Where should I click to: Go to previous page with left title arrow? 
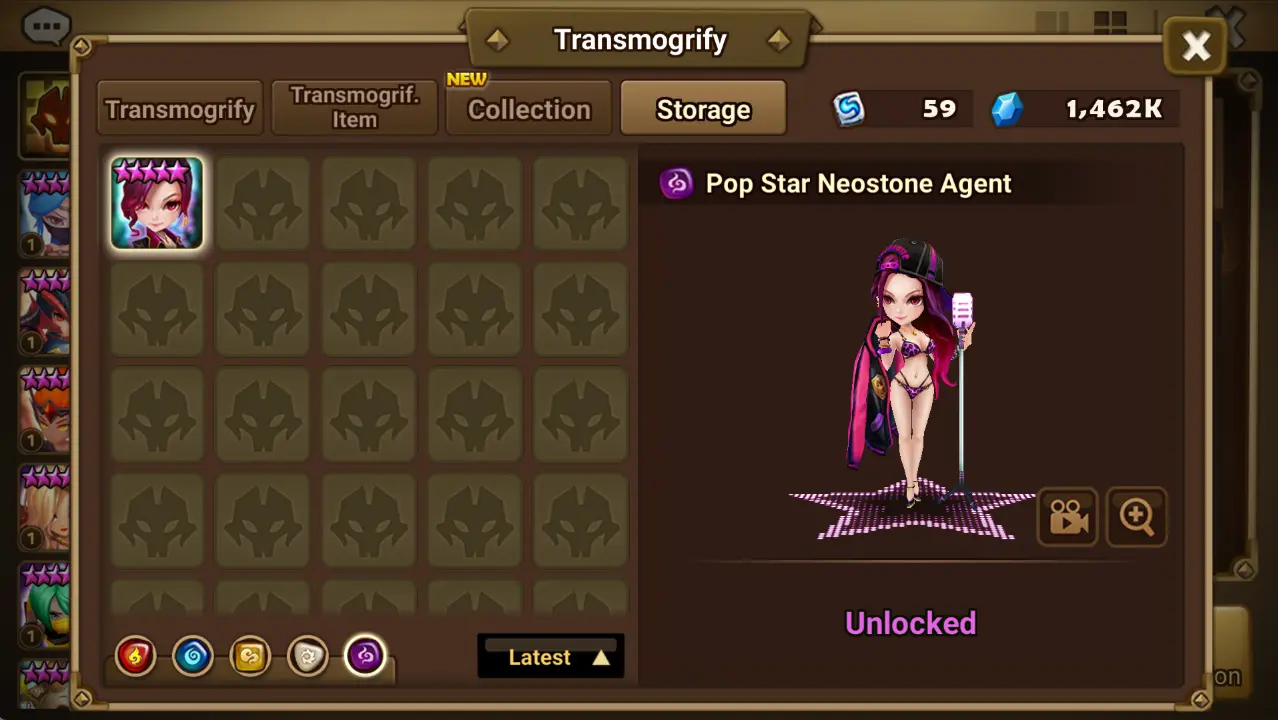pyautogui.click(x=497, y=40)
